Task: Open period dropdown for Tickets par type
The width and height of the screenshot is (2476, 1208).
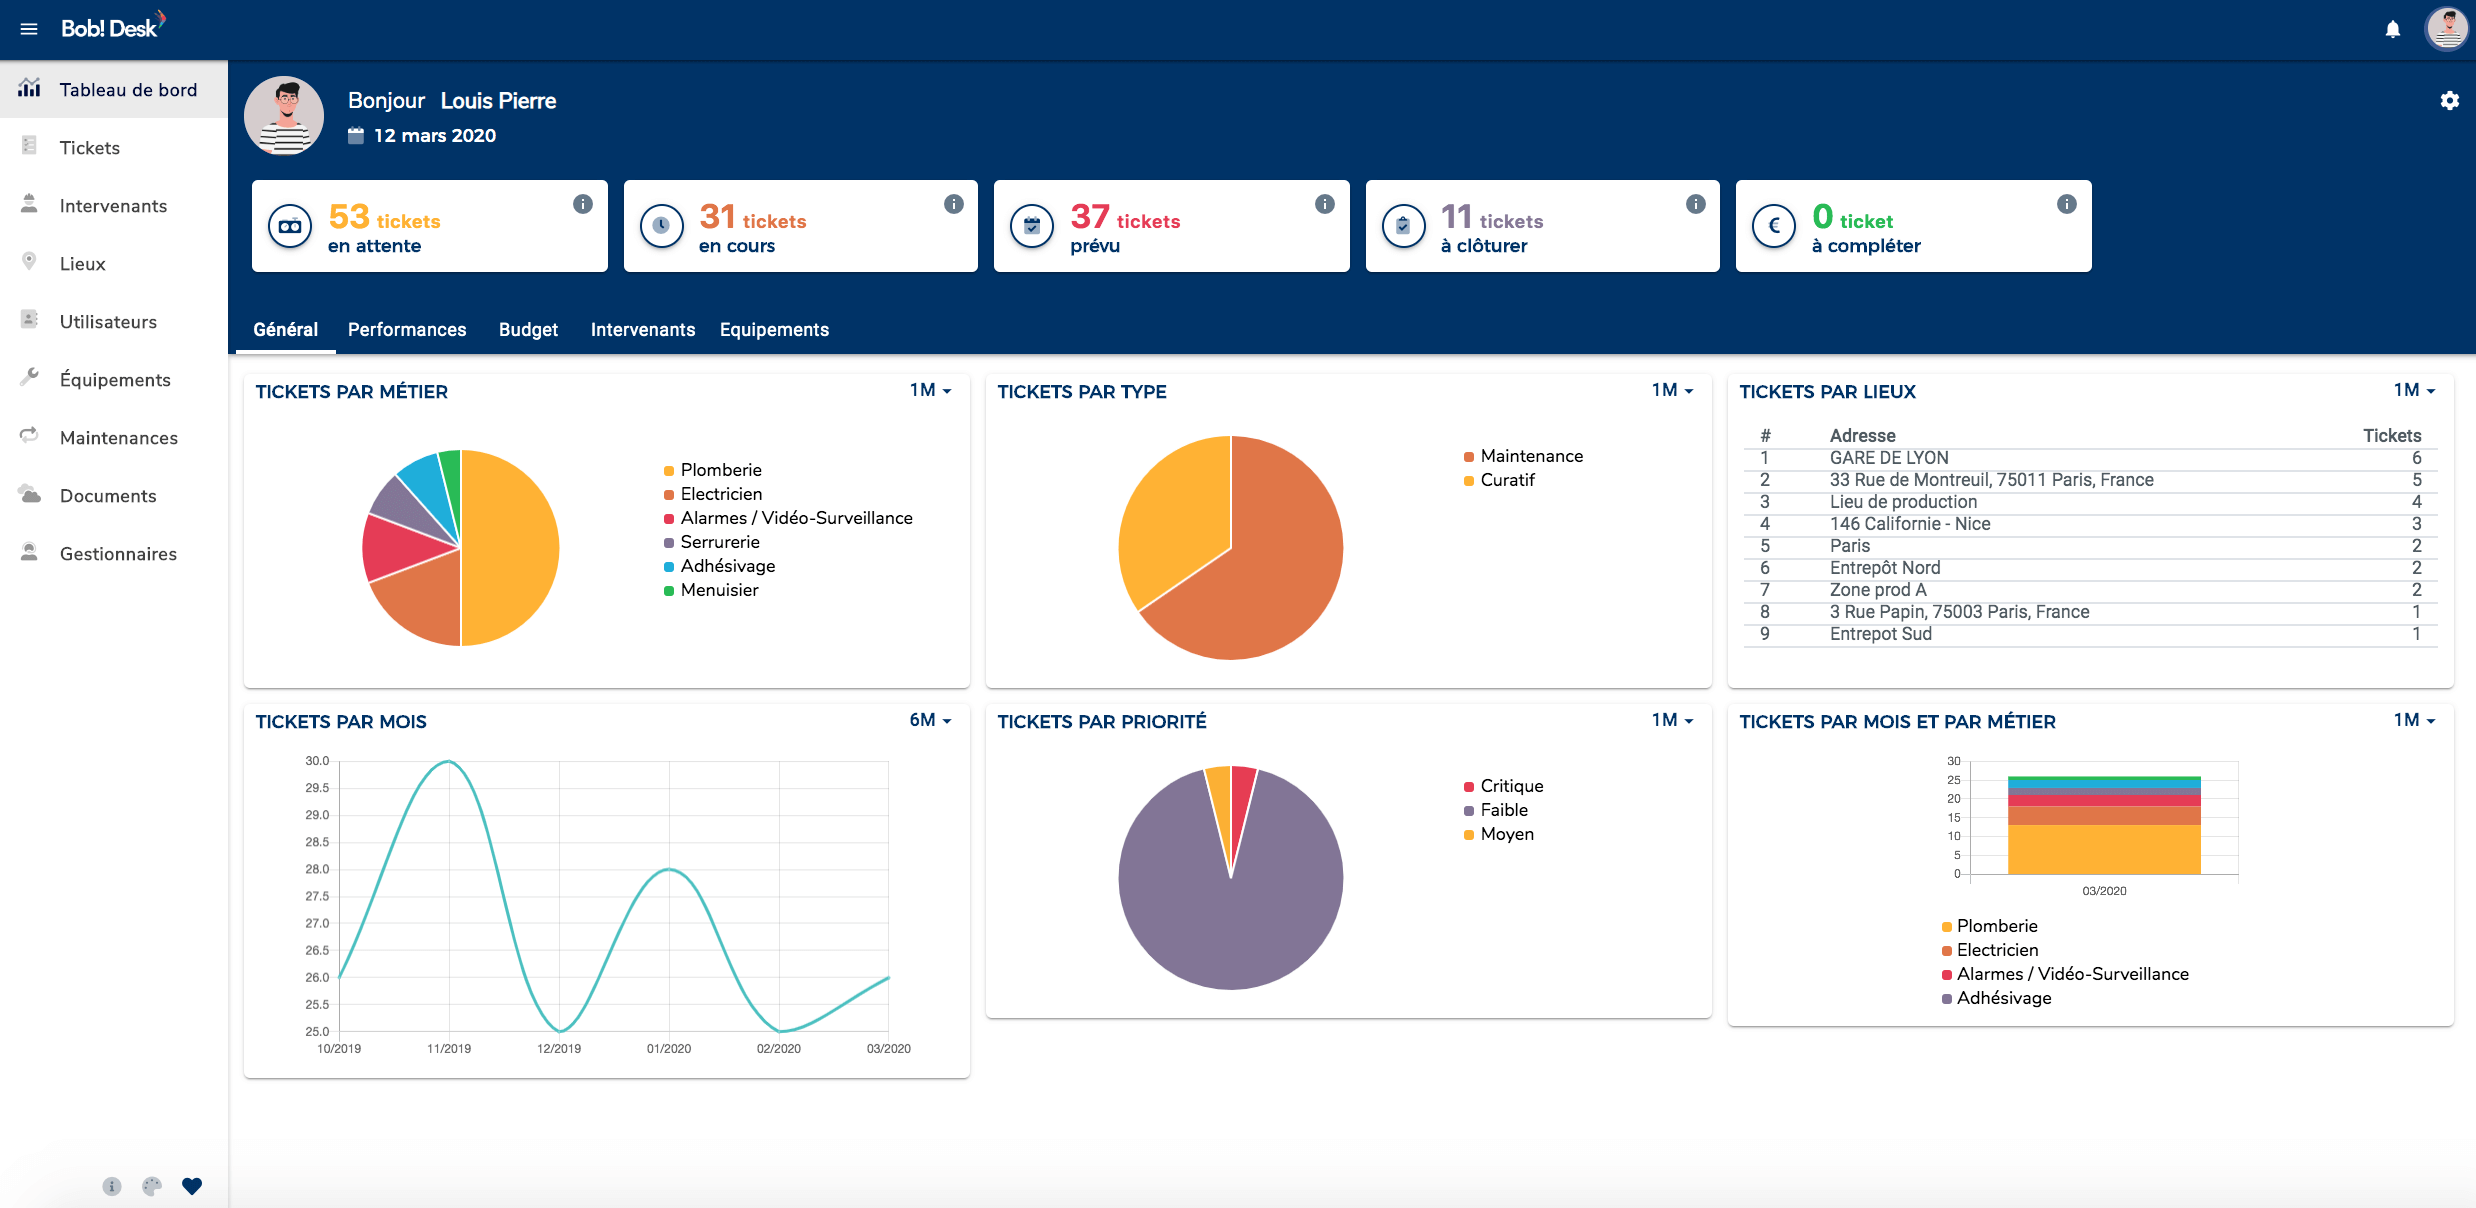Action: click(1672, 390)
